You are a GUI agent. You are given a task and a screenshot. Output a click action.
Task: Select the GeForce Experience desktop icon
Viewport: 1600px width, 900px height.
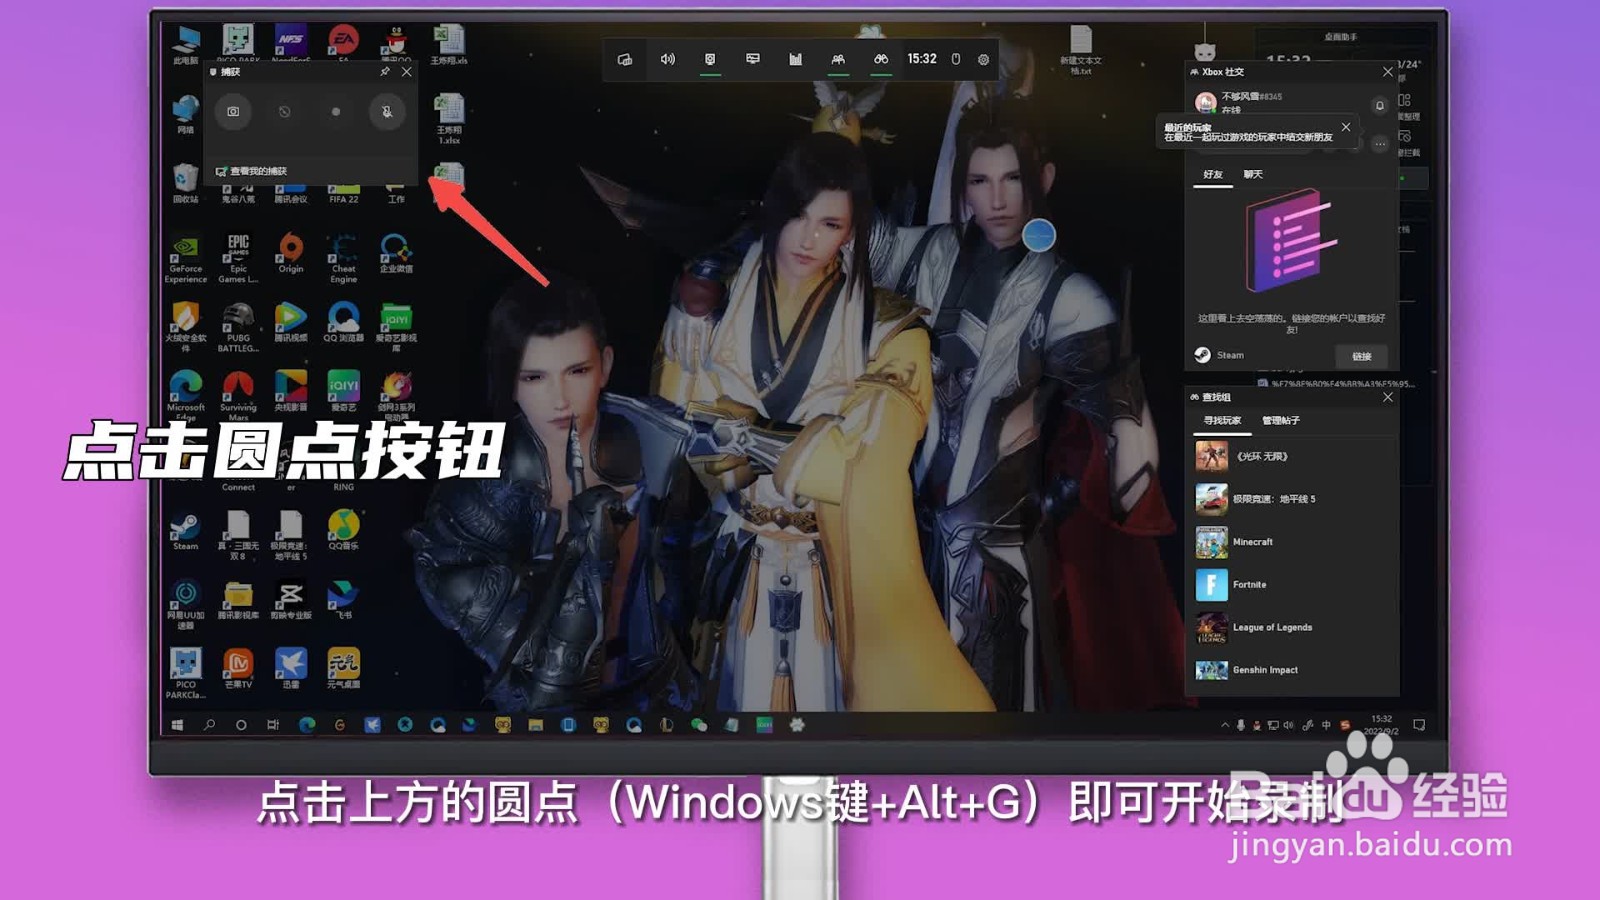pos(186,258)
